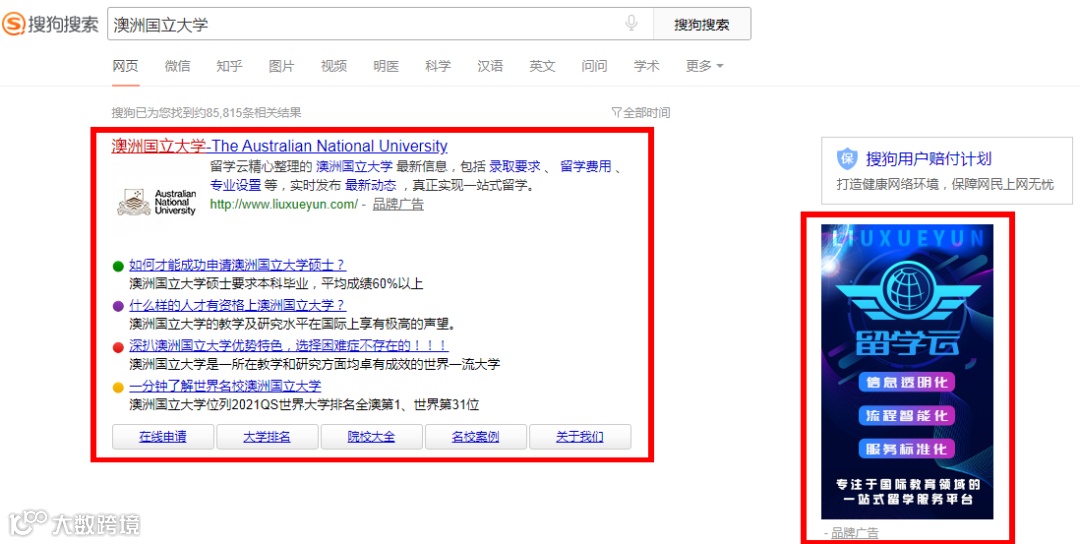1080x544 pixels.
Task: Open the http://www.liuxueyun.com/ URL link
Action: (284, 204)
